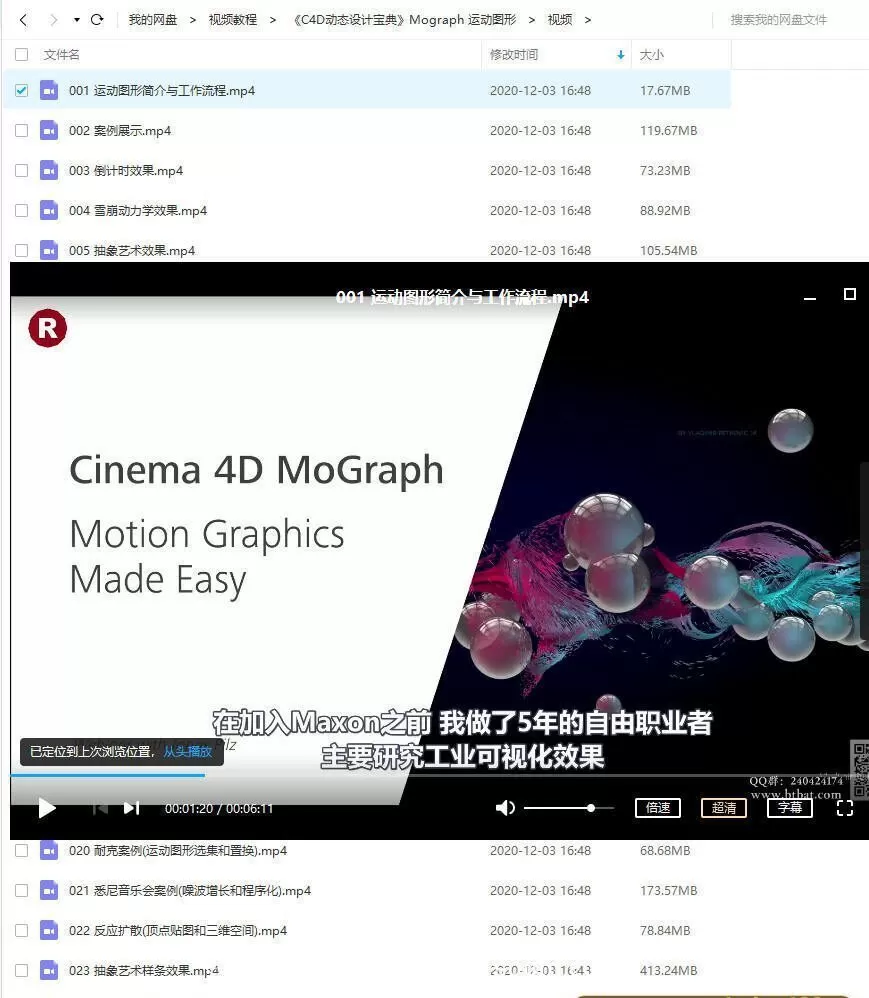This screenshot has height=998, width=869.
Task: Open the 倍速 playback speed menu
Action: (657, 808)
